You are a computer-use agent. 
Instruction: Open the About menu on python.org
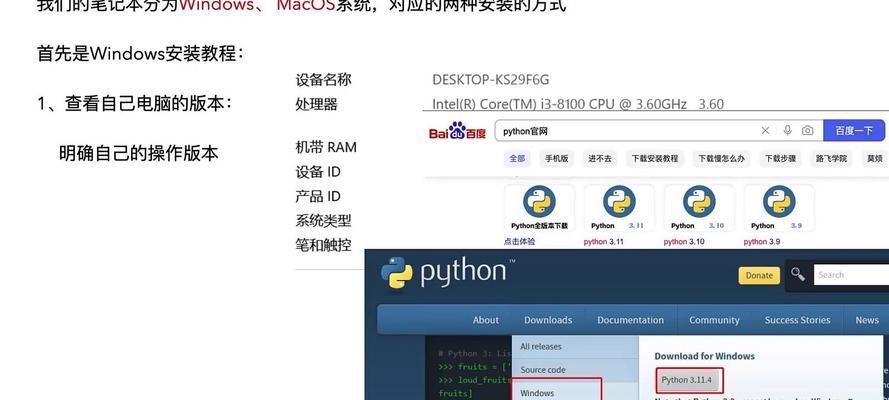486,320
